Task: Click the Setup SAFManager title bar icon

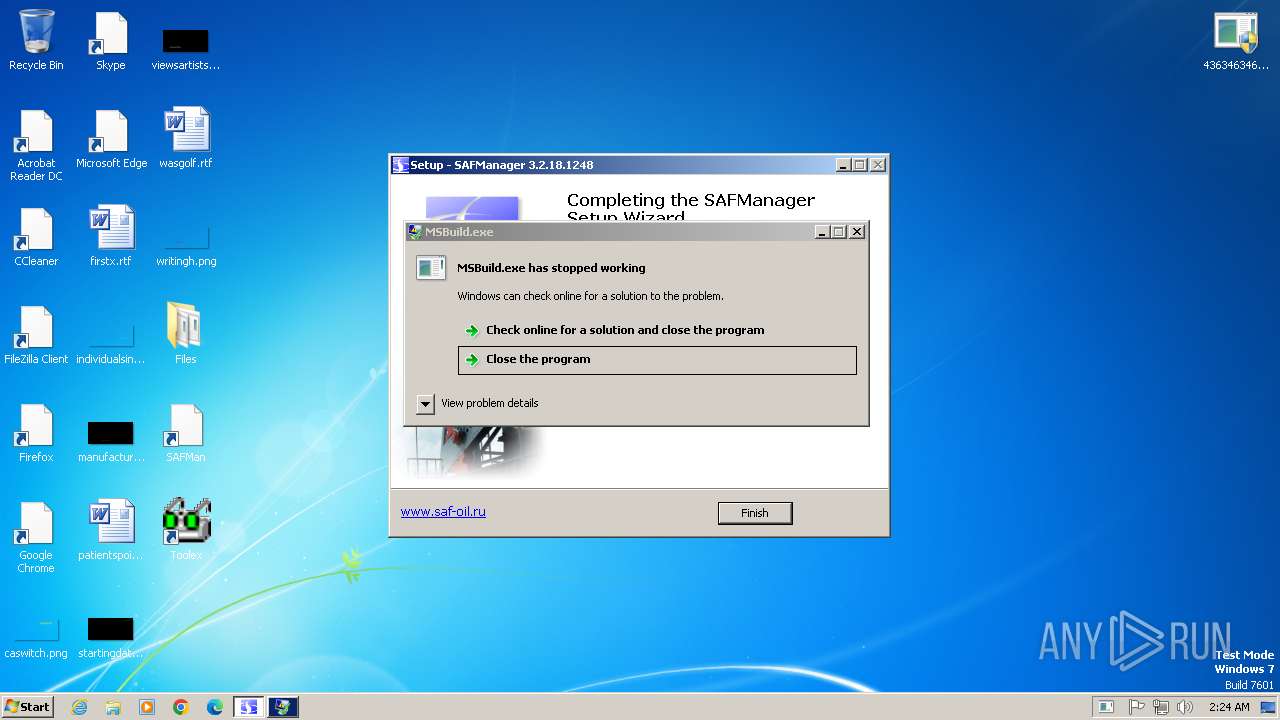Action: click(400, 165)
